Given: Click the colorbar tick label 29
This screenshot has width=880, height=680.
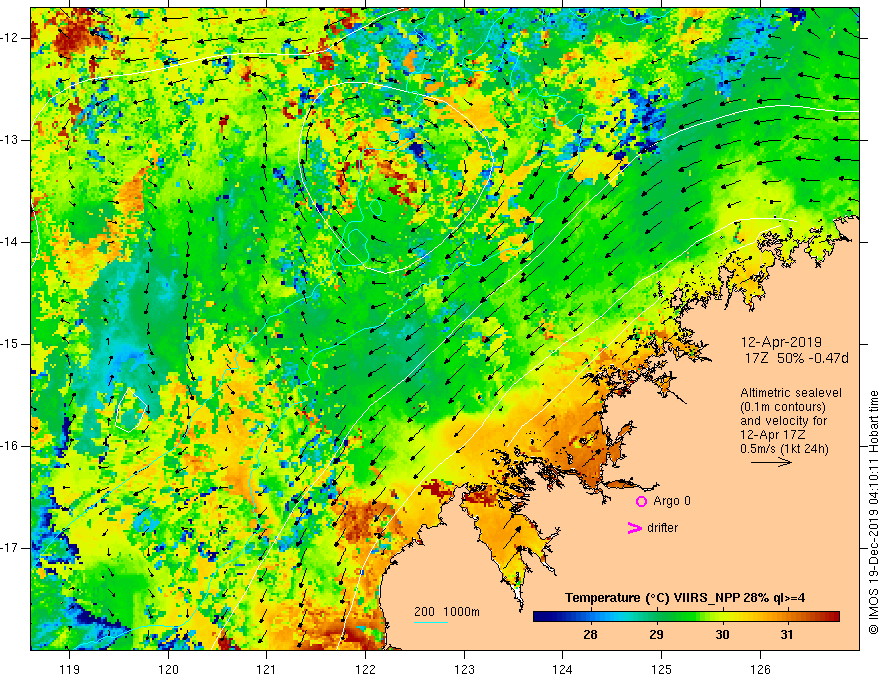Looking at the screenshot, I should coord(656,635).
